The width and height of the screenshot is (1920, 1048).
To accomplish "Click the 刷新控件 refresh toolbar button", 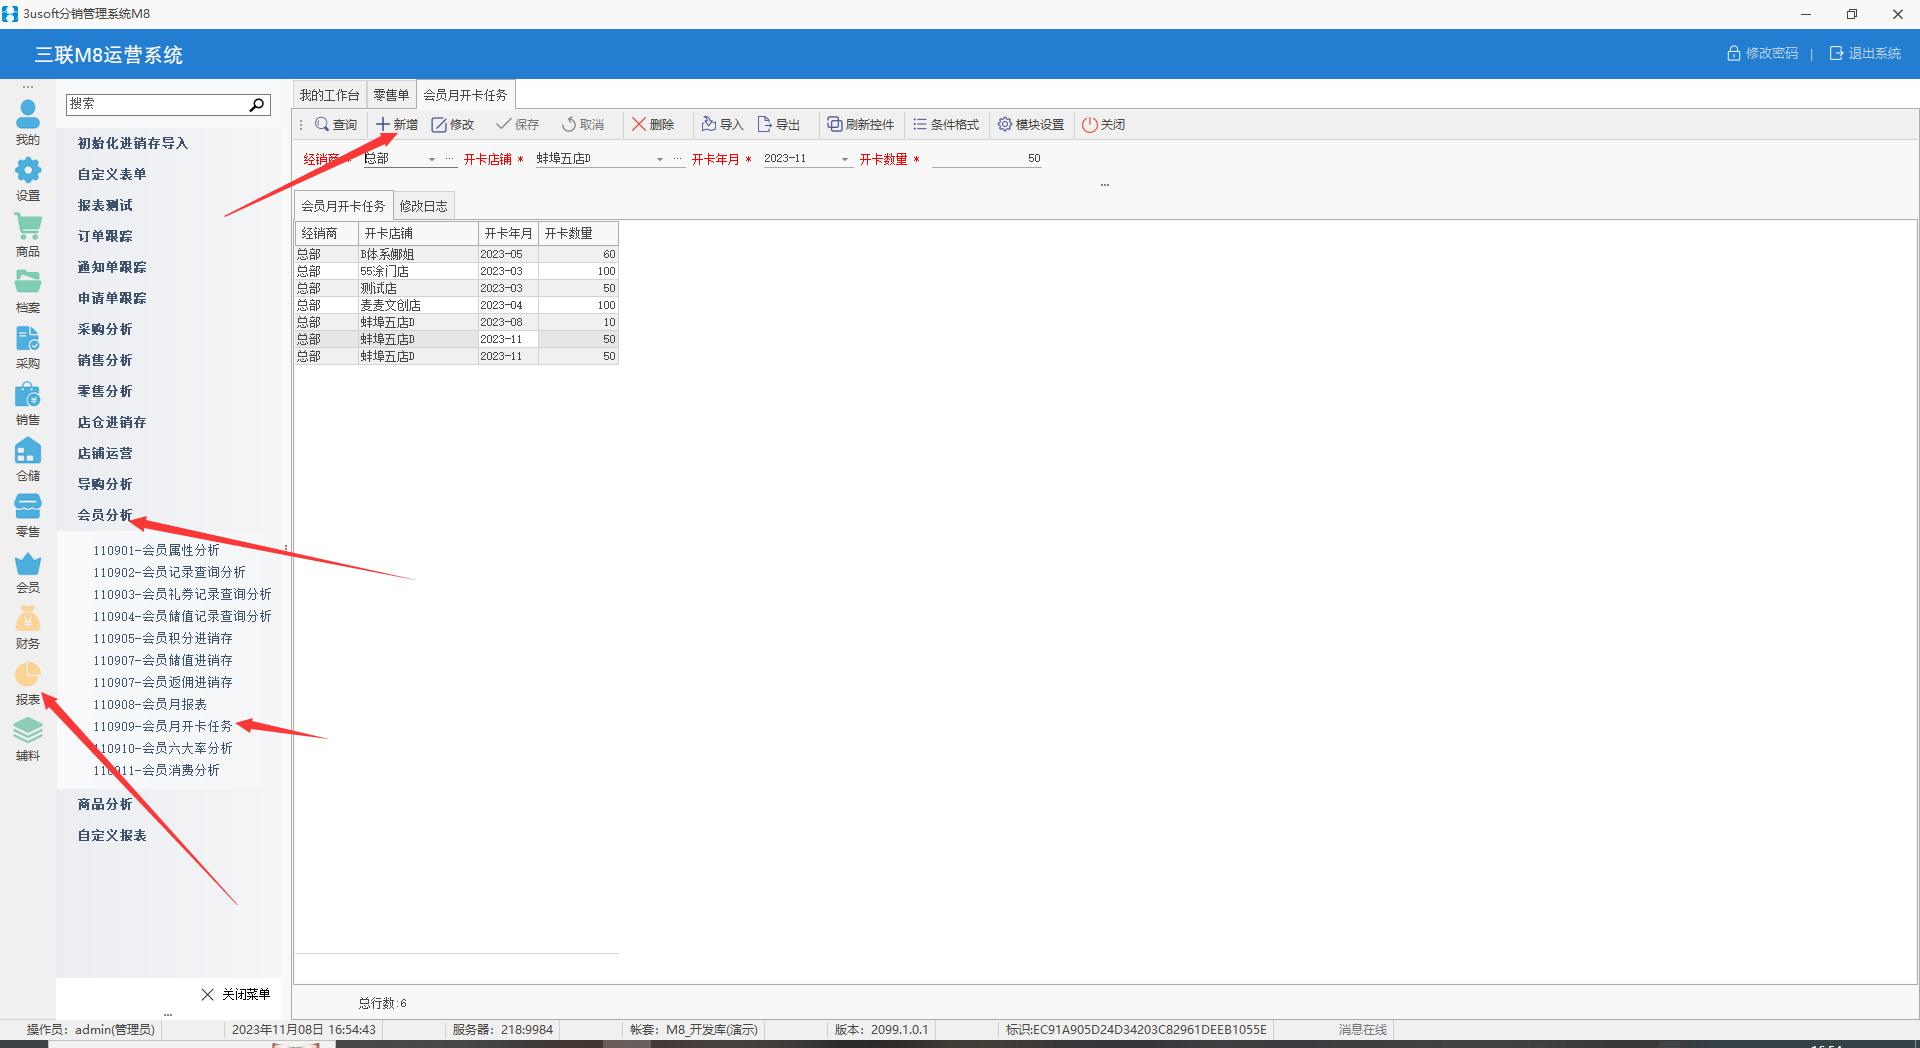I will click(860, 124).
